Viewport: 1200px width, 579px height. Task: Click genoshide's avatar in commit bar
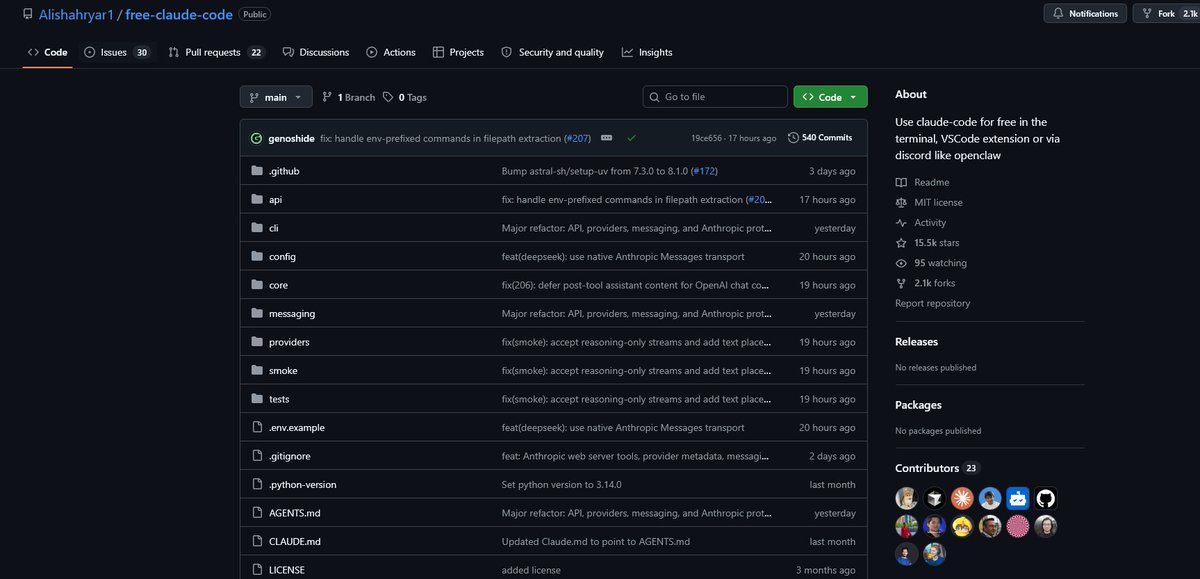pyautogui.click(x=256, y=138)
